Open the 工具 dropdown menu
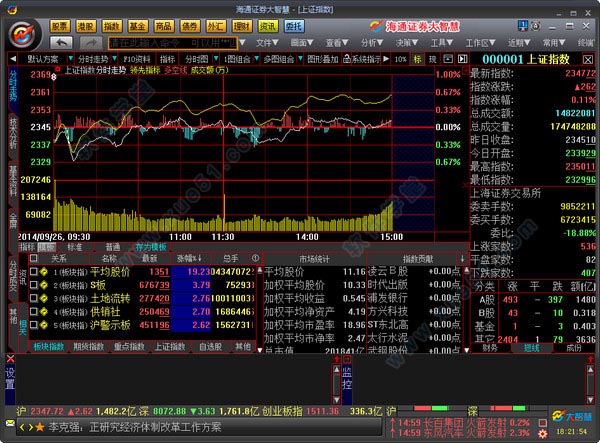600x443 pixels. click(442, 43)
